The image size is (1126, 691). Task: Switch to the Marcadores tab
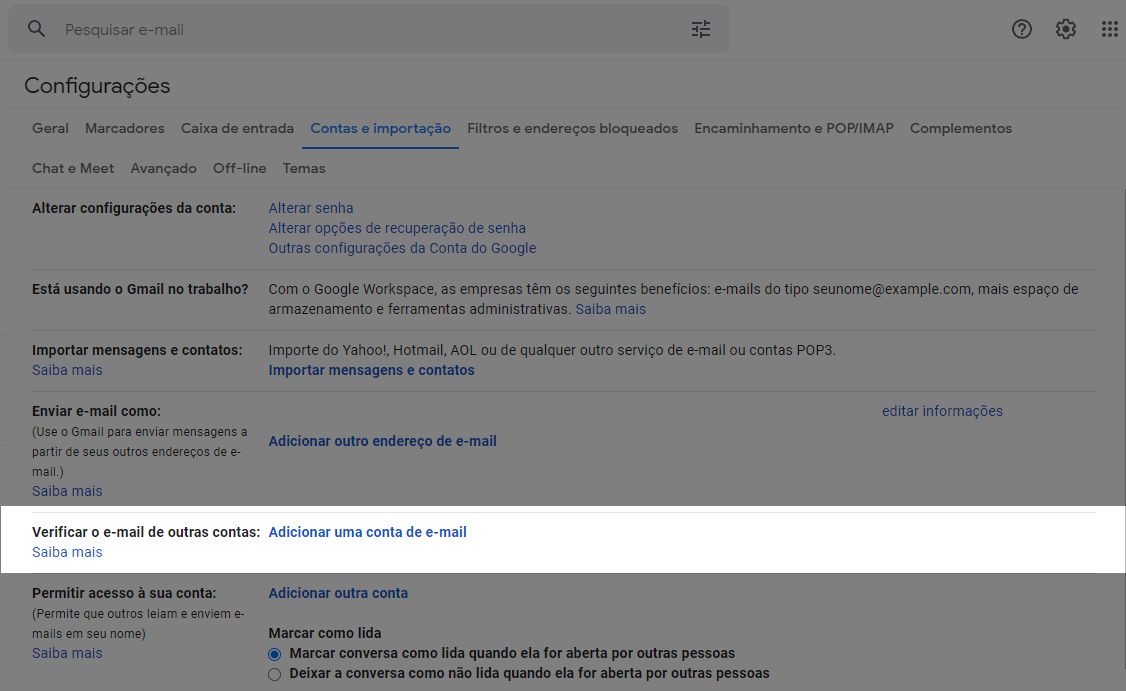125,128
